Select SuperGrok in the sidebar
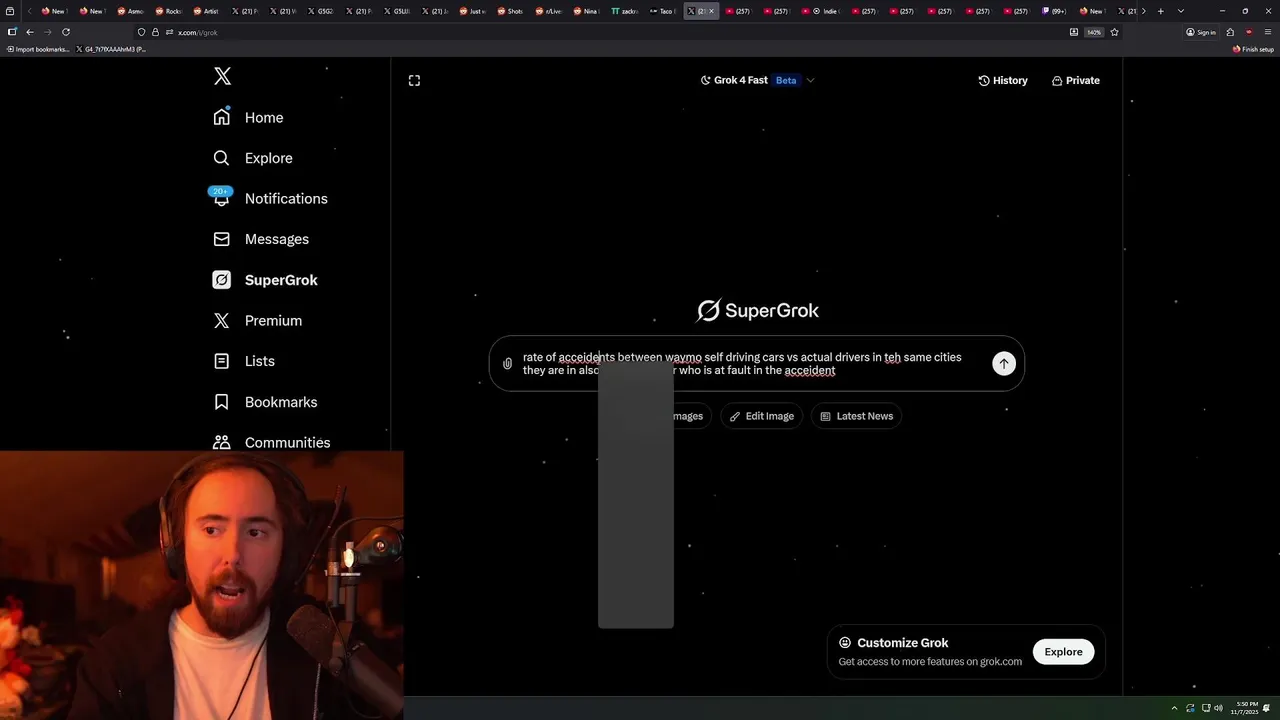Screen dimensions: 1280x720 [x=265, y=280]
